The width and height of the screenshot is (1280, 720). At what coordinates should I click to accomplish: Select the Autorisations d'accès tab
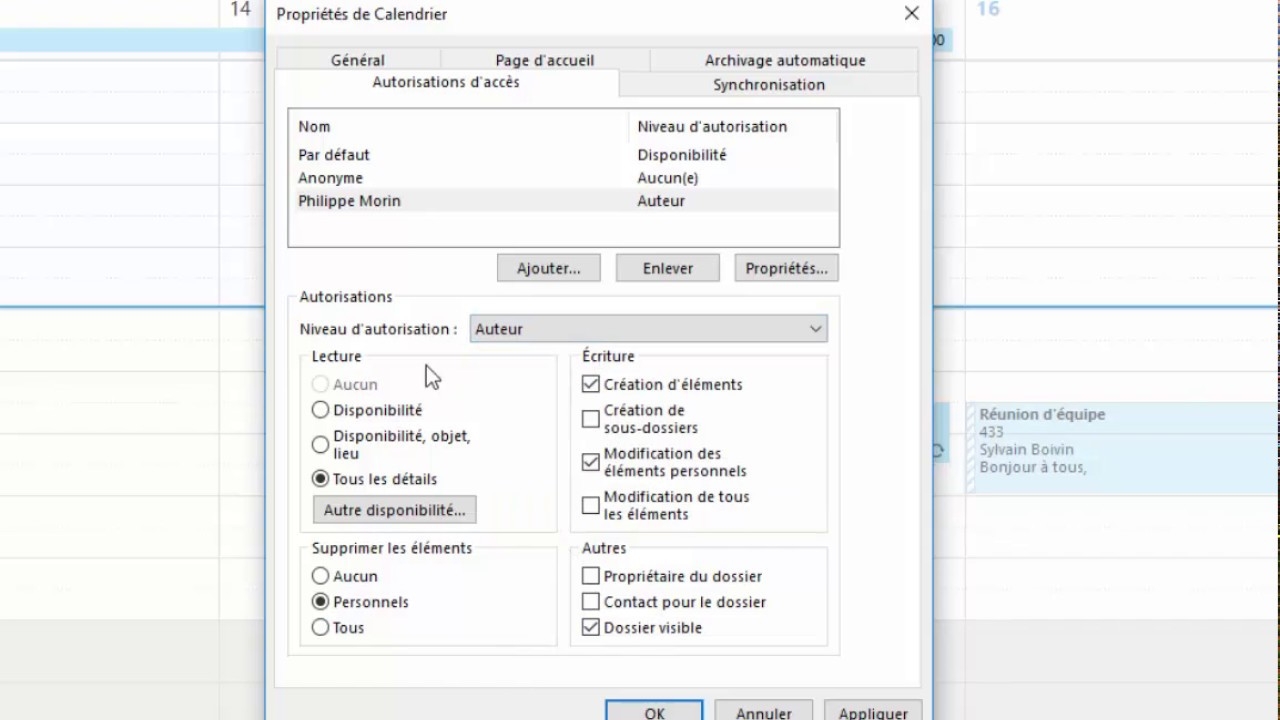coord(445,82)
